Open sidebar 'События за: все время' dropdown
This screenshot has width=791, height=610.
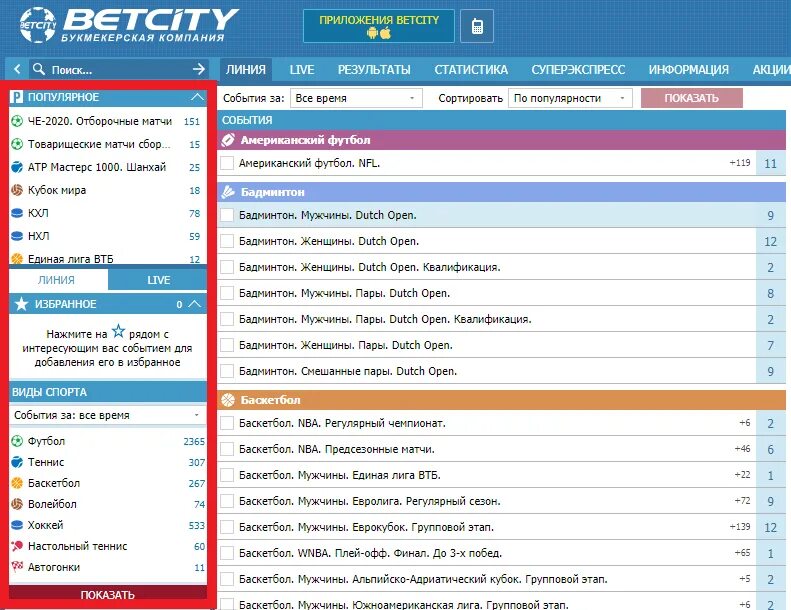(x=107, y=415)
